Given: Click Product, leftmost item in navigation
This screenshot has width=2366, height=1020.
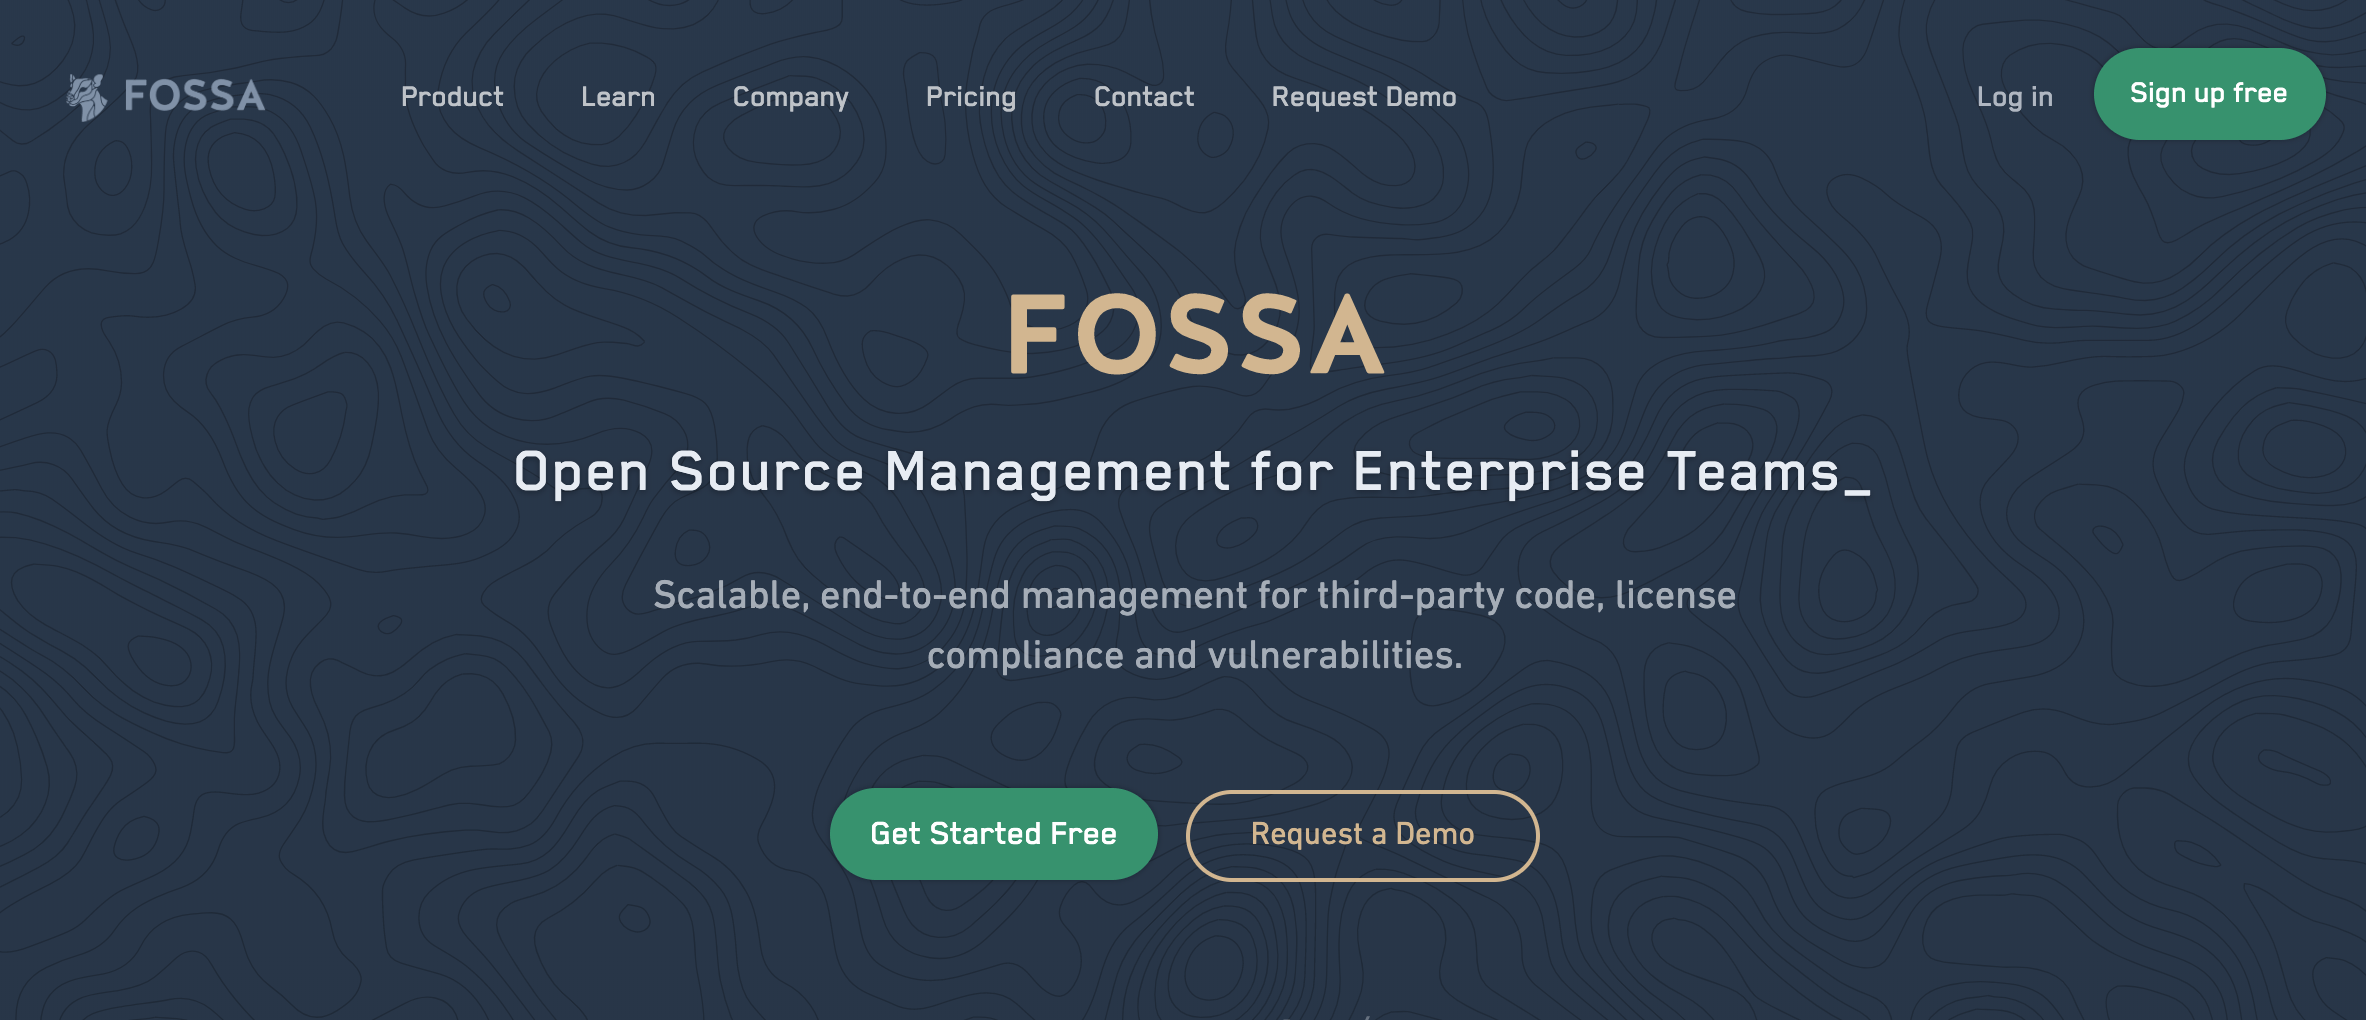Looking at the screenshot, I should point(452,96).
